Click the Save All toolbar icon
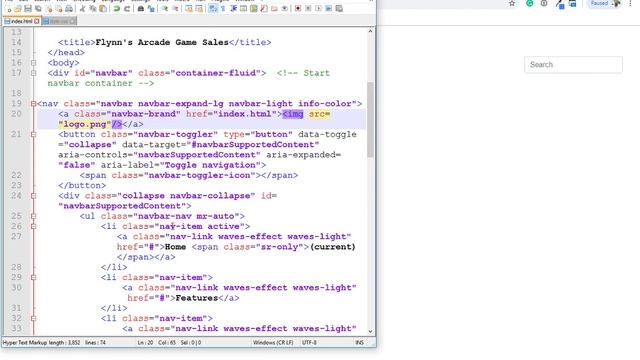This screenshot has width=640, height=360. (38, 9)
